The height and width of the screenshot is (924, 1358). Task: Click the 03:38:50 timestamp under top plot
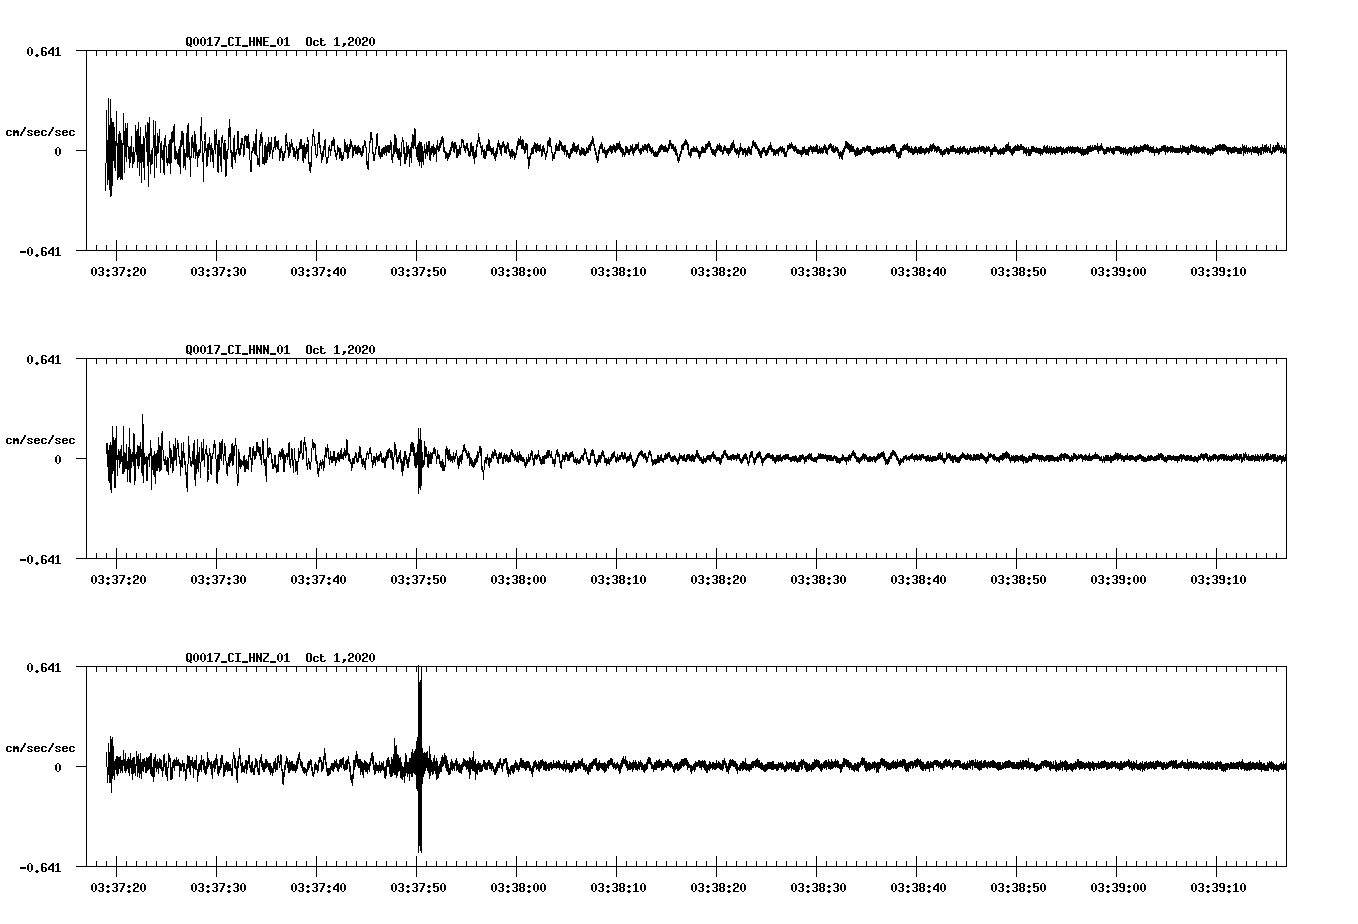[x=1017, y=269]
